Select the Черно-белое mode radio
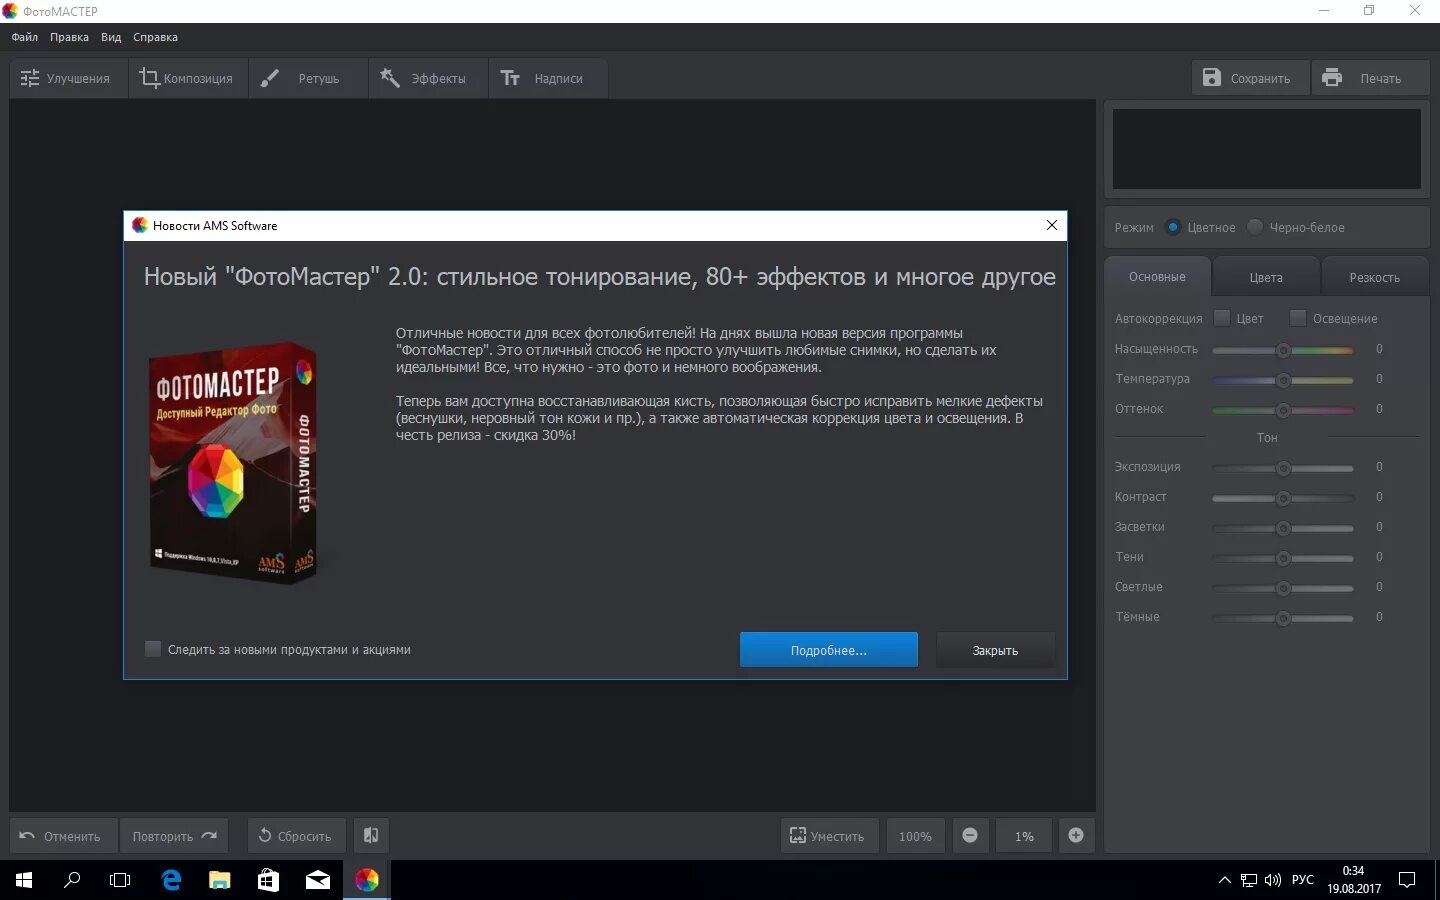The height and width of the screenshot is (900, 1440). (1255, 227)
